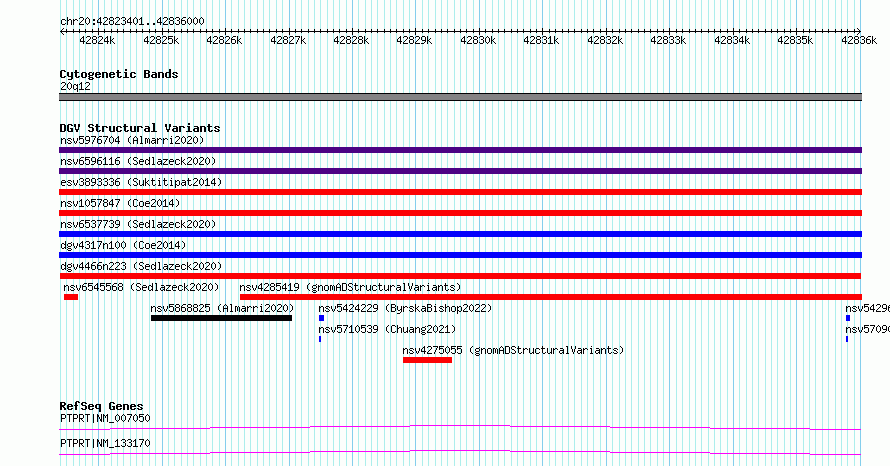Screen dimensions: 890x466
Task: Click the nsv5976704 (Almarri2020) variant label
Action: click(132, 140)
